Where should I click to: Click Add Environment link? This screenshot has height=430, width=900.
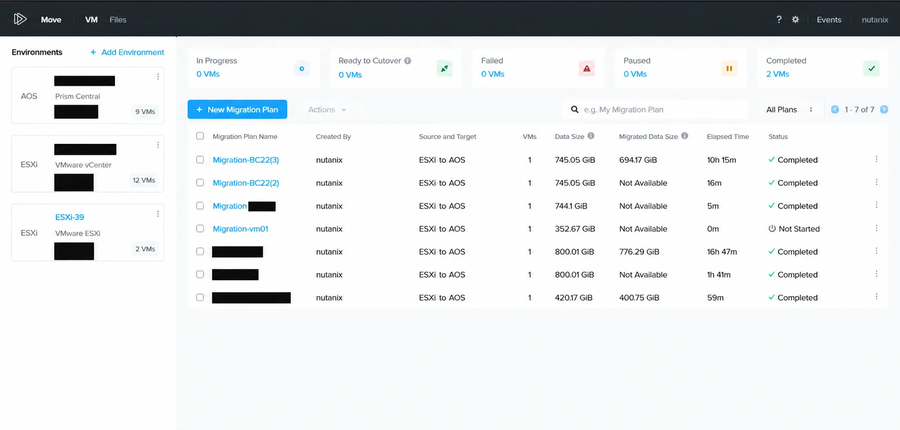click(127, 52)
